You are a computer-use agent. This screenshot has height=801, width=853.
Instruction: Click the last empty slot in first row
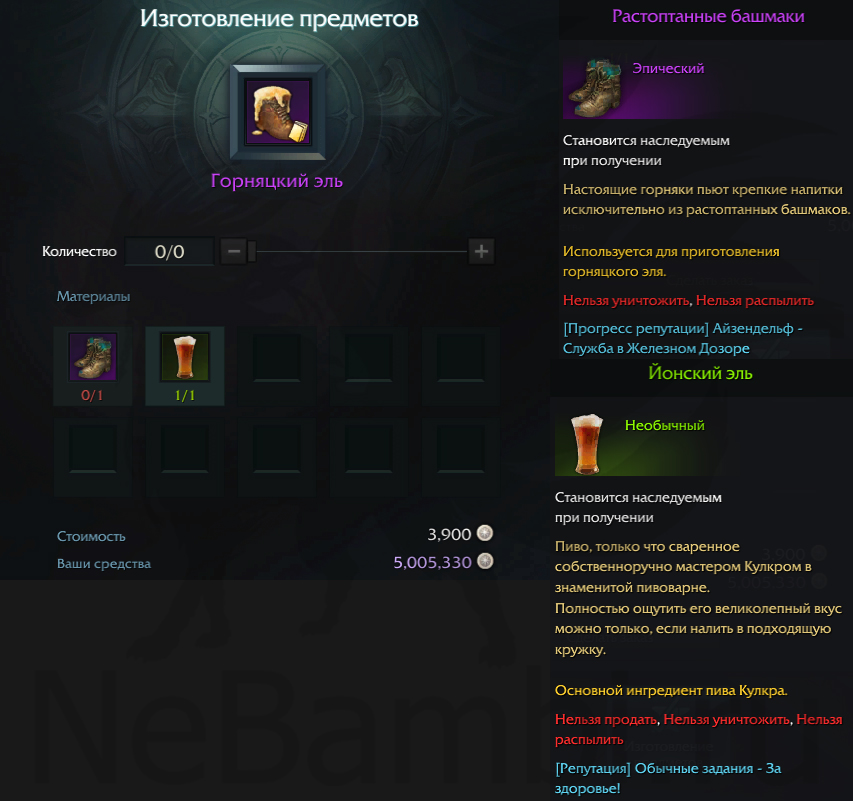click(461, 366)
